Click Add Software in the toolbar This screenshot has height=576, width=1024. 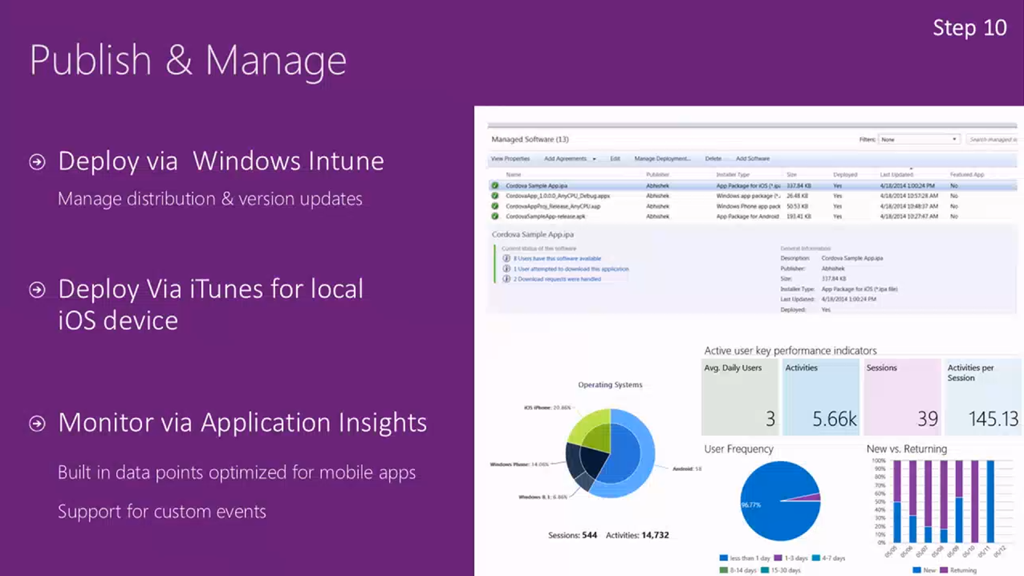point(753,159)
